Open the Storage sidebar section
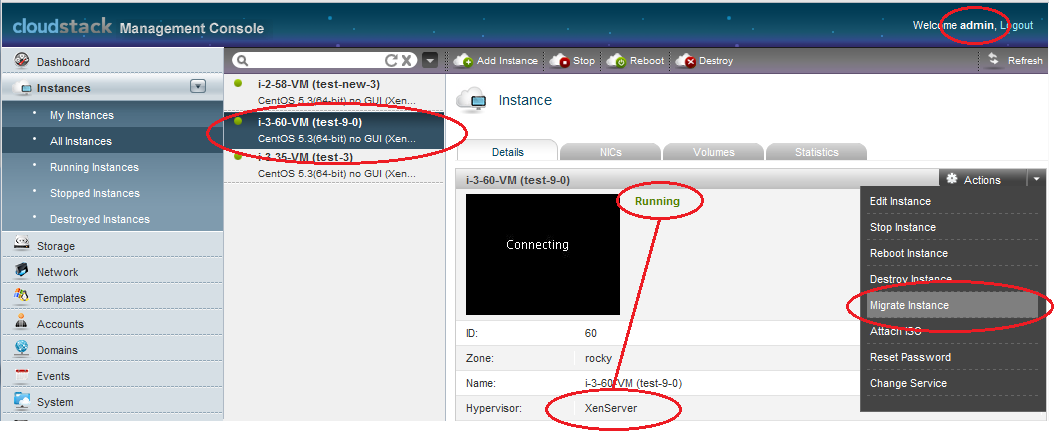Screen dimensions: 1059x437 click(56, 246)
